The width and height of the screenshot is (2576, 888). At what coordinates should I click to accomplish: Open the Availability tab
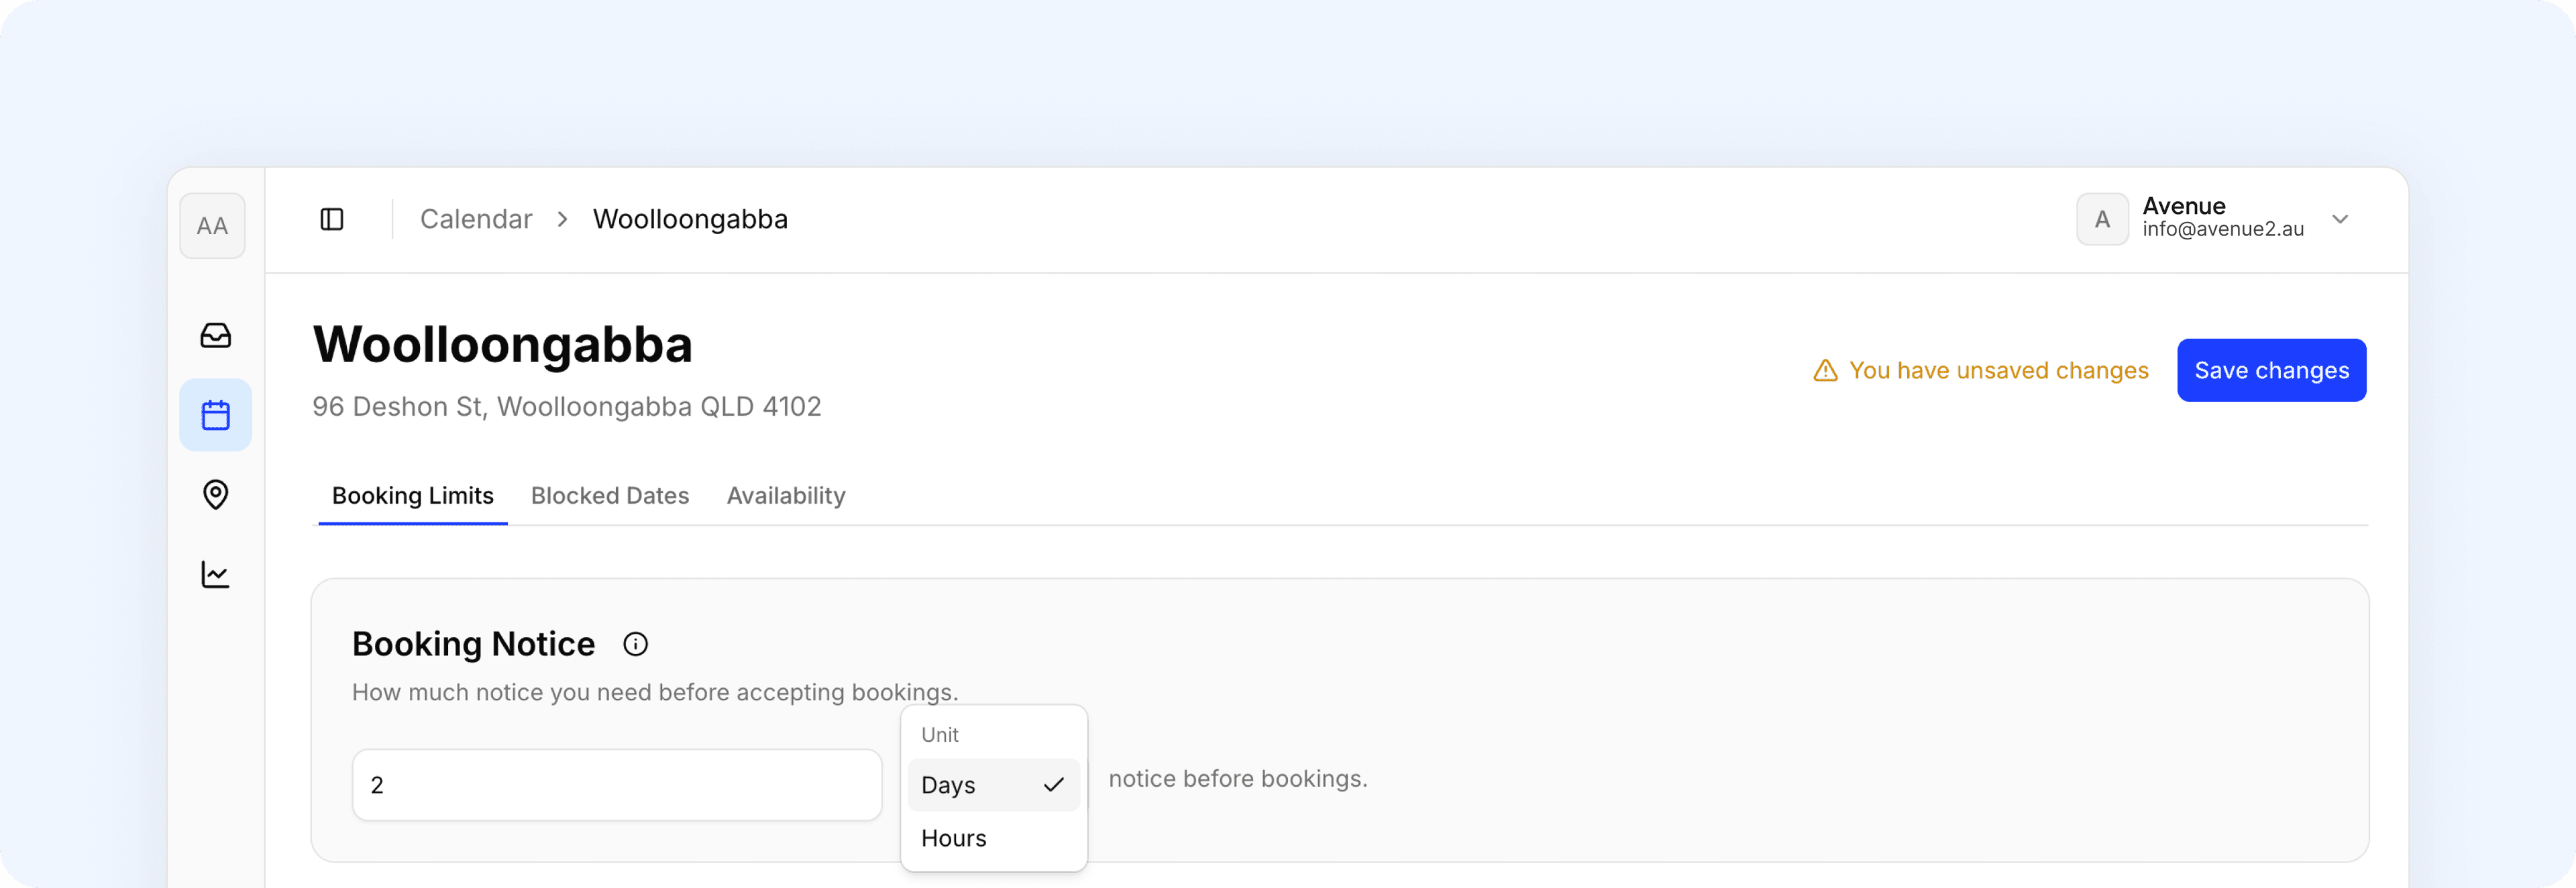tap(785, 495)
